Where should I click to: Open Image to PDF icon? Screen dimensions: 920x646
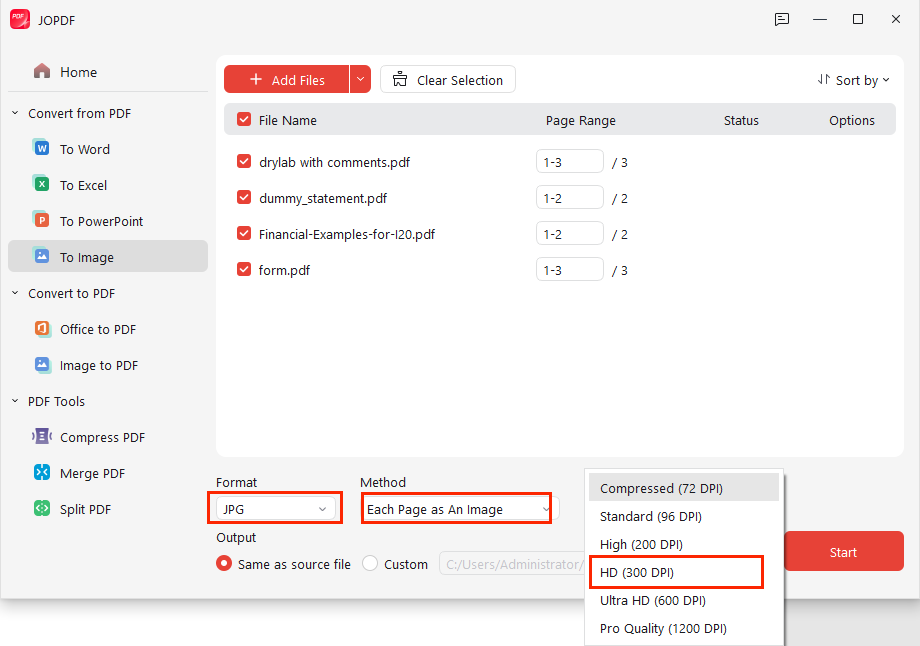click(x=42, y=364)
